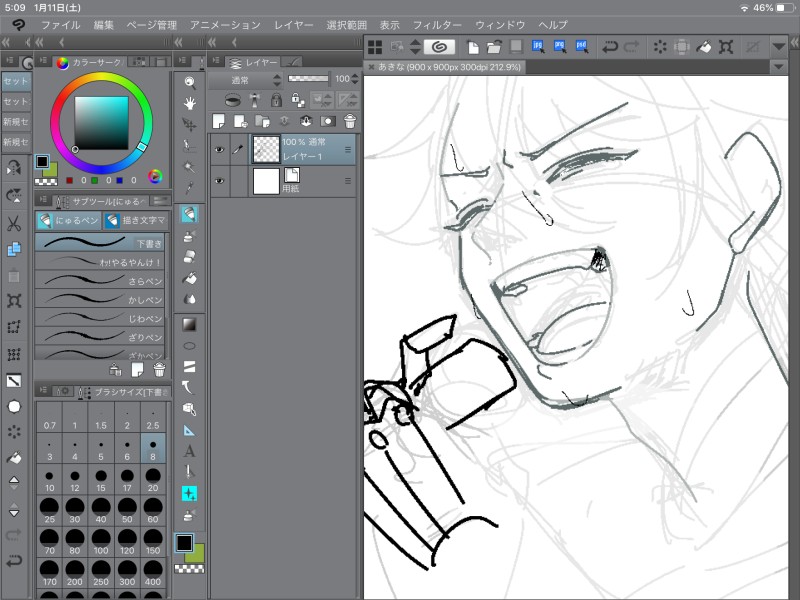Image resolution: width=800 pixels, height=600 pixels.
Task: Select the black main color swatch near wheel
Action: [42, 162]
